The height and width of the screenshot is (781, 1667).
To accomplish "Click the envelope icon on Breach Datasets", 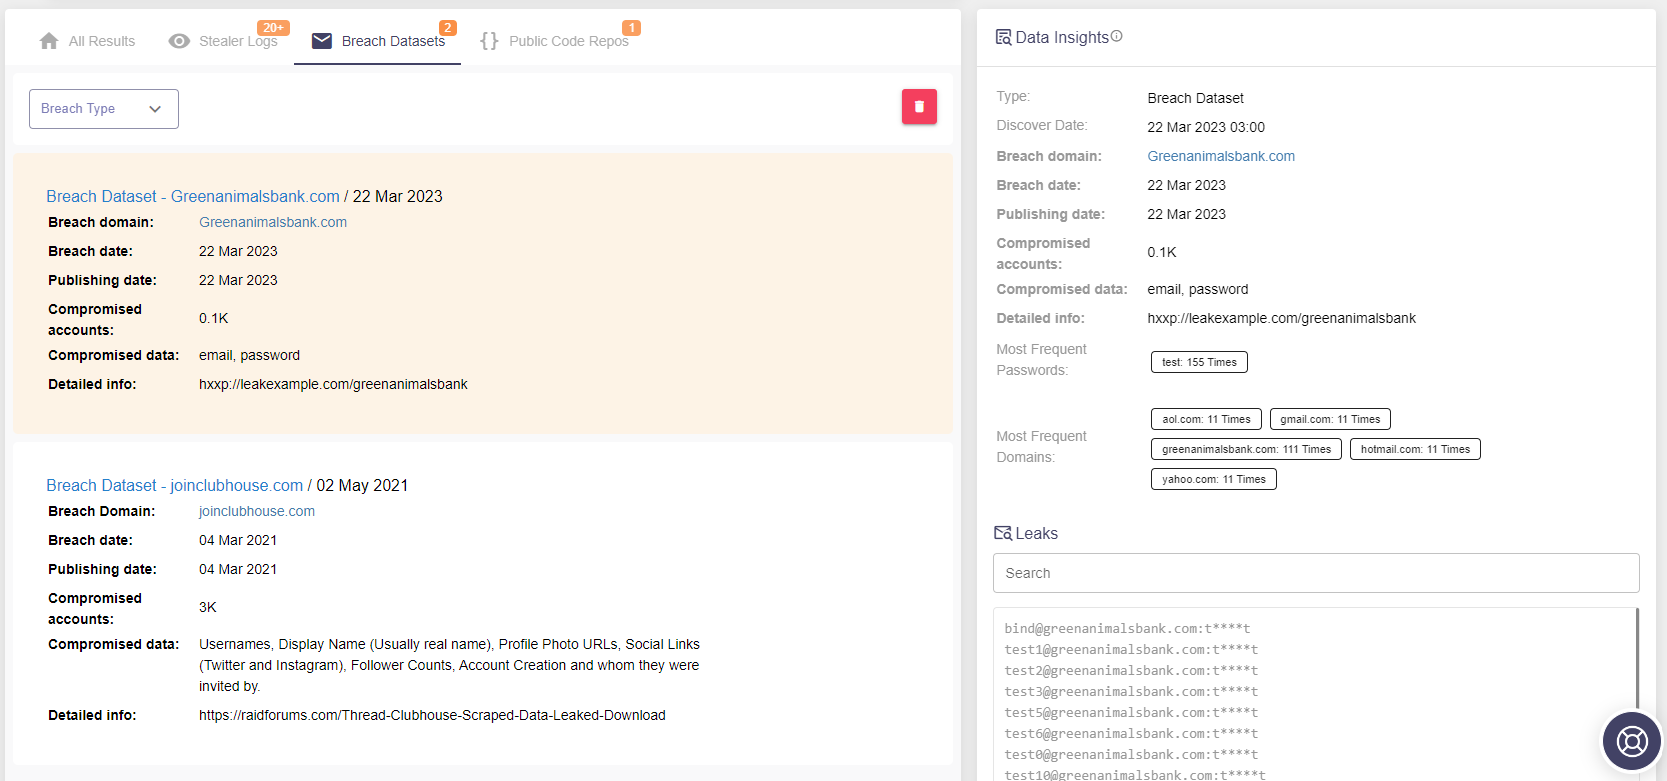I will click(x=322, y=41).
